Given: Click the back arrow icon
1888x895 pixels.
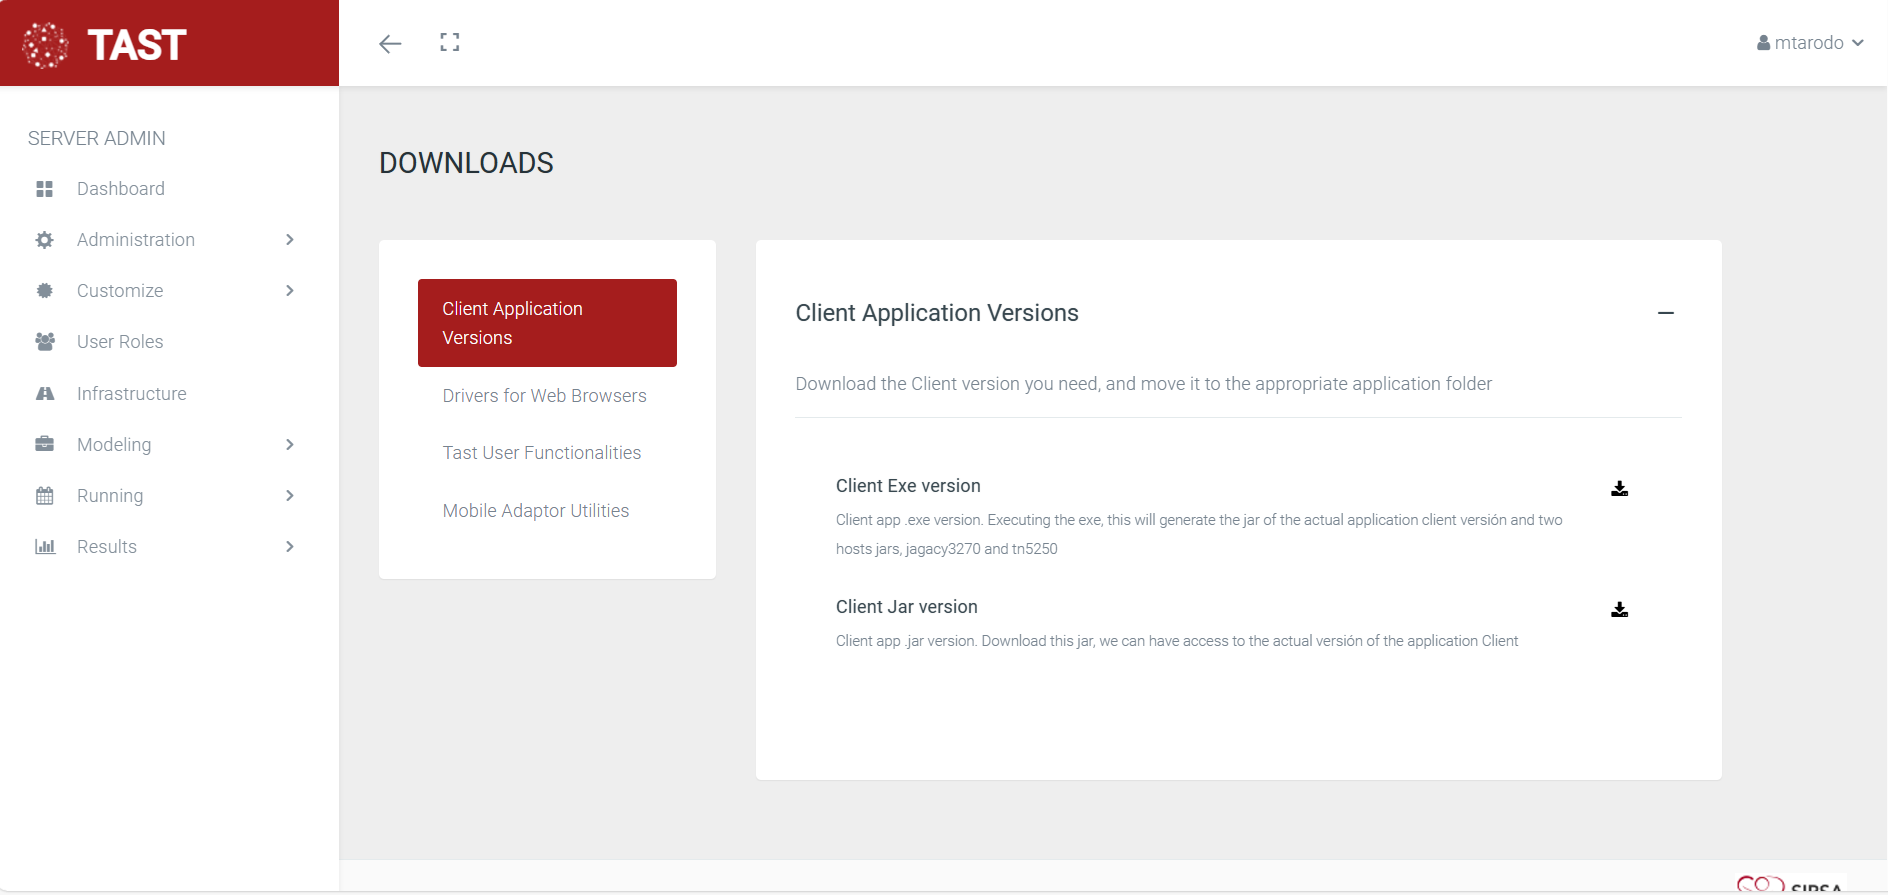Looking at the screenshot, I should click(390, 43).
